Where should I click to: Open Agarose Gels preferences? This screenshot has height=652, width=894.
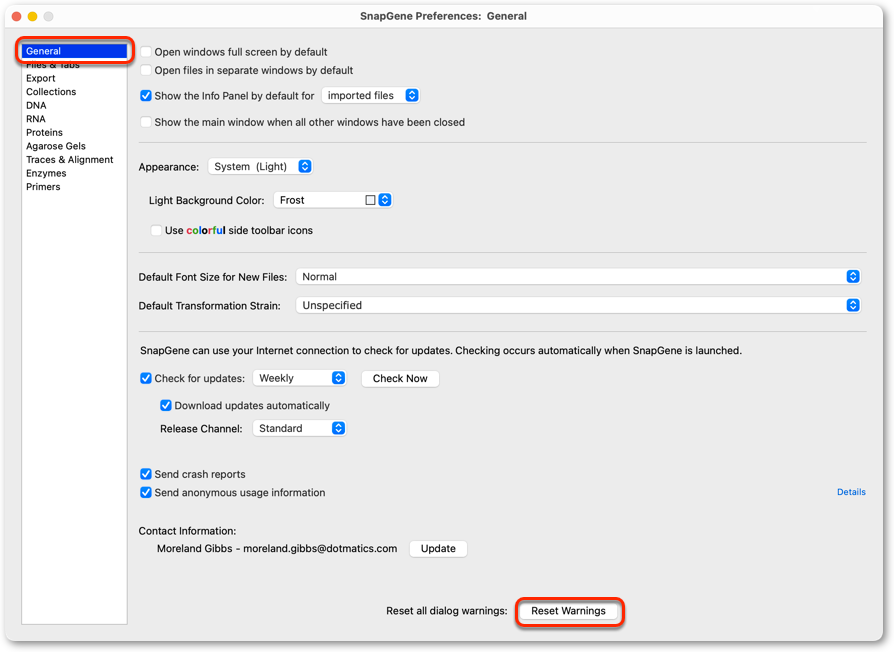click(55, 146)
